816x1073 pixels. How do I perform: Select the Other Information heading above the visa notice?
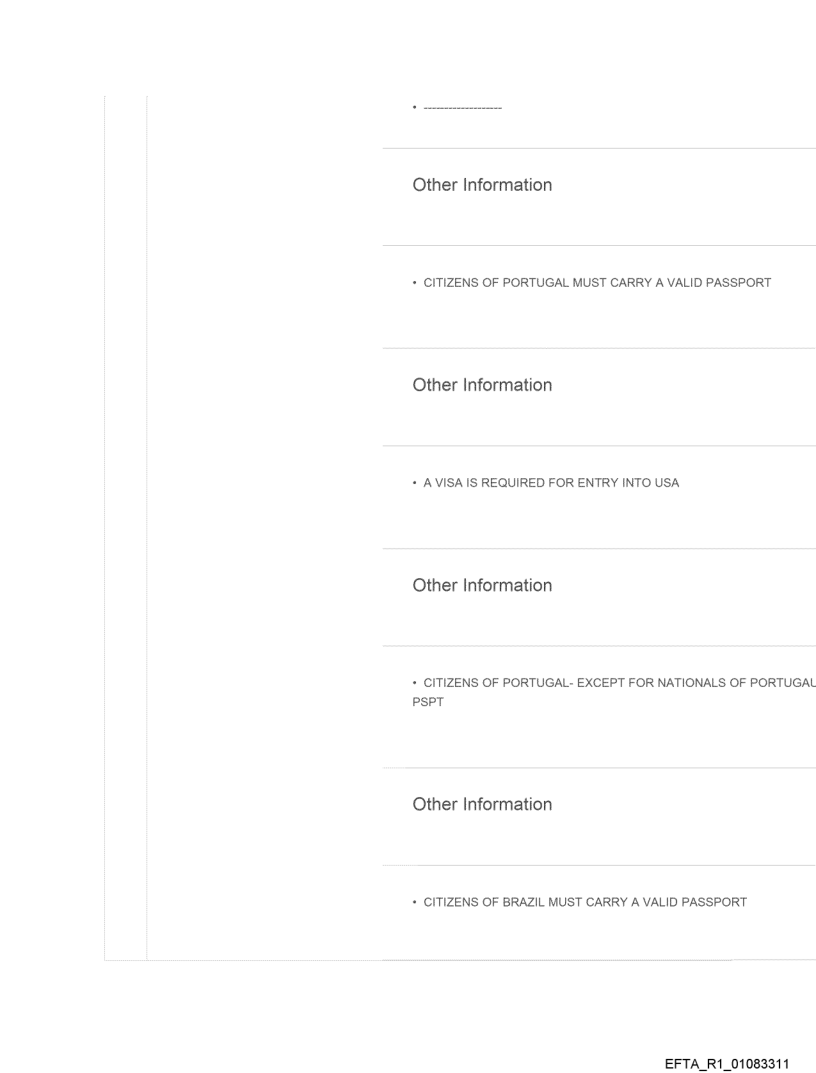tap(482, 385)
